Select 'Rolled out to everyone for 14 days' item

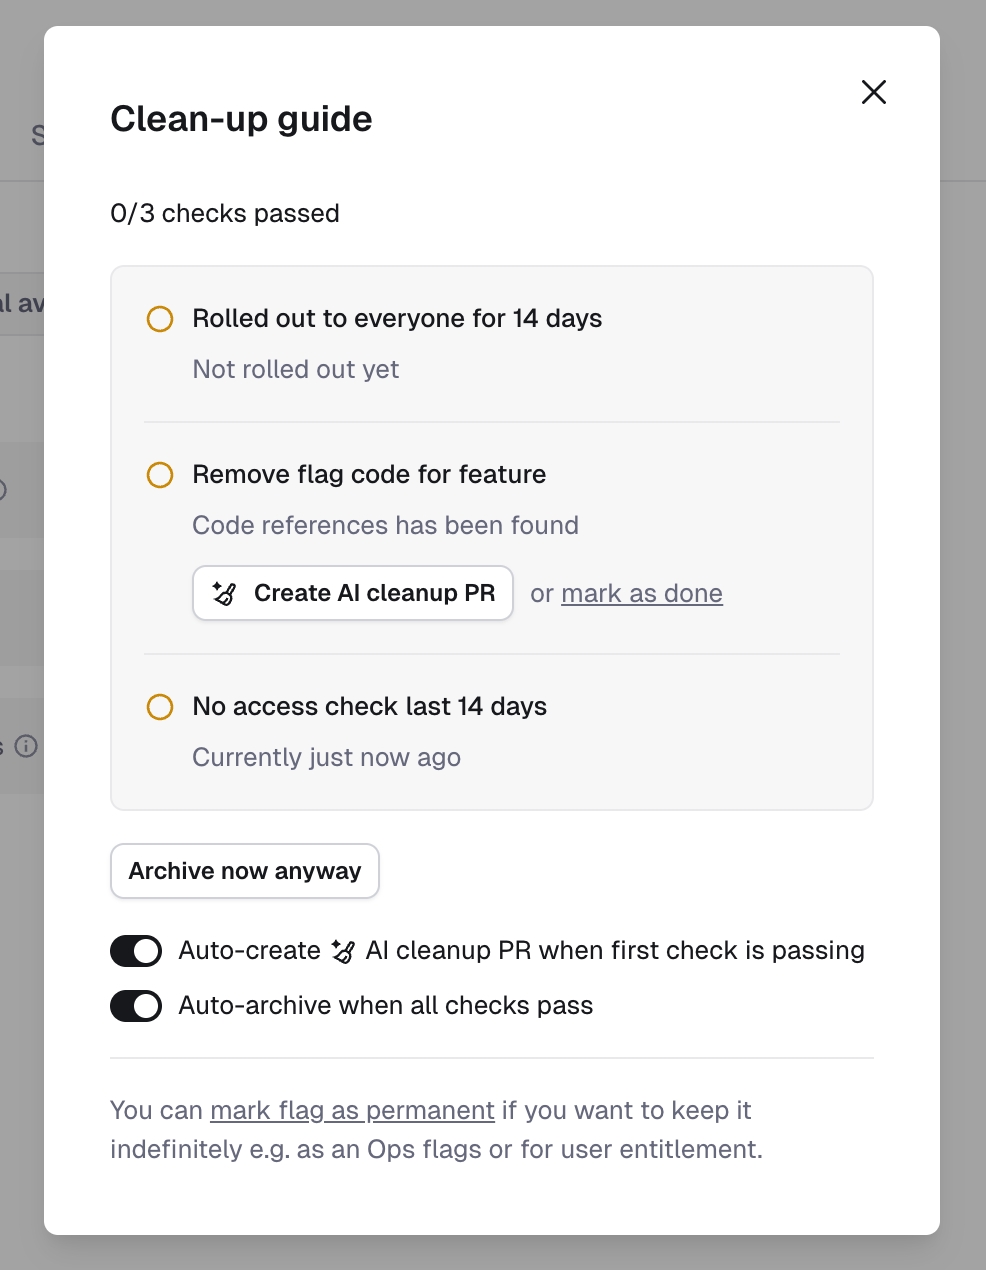tap(397, 319)
